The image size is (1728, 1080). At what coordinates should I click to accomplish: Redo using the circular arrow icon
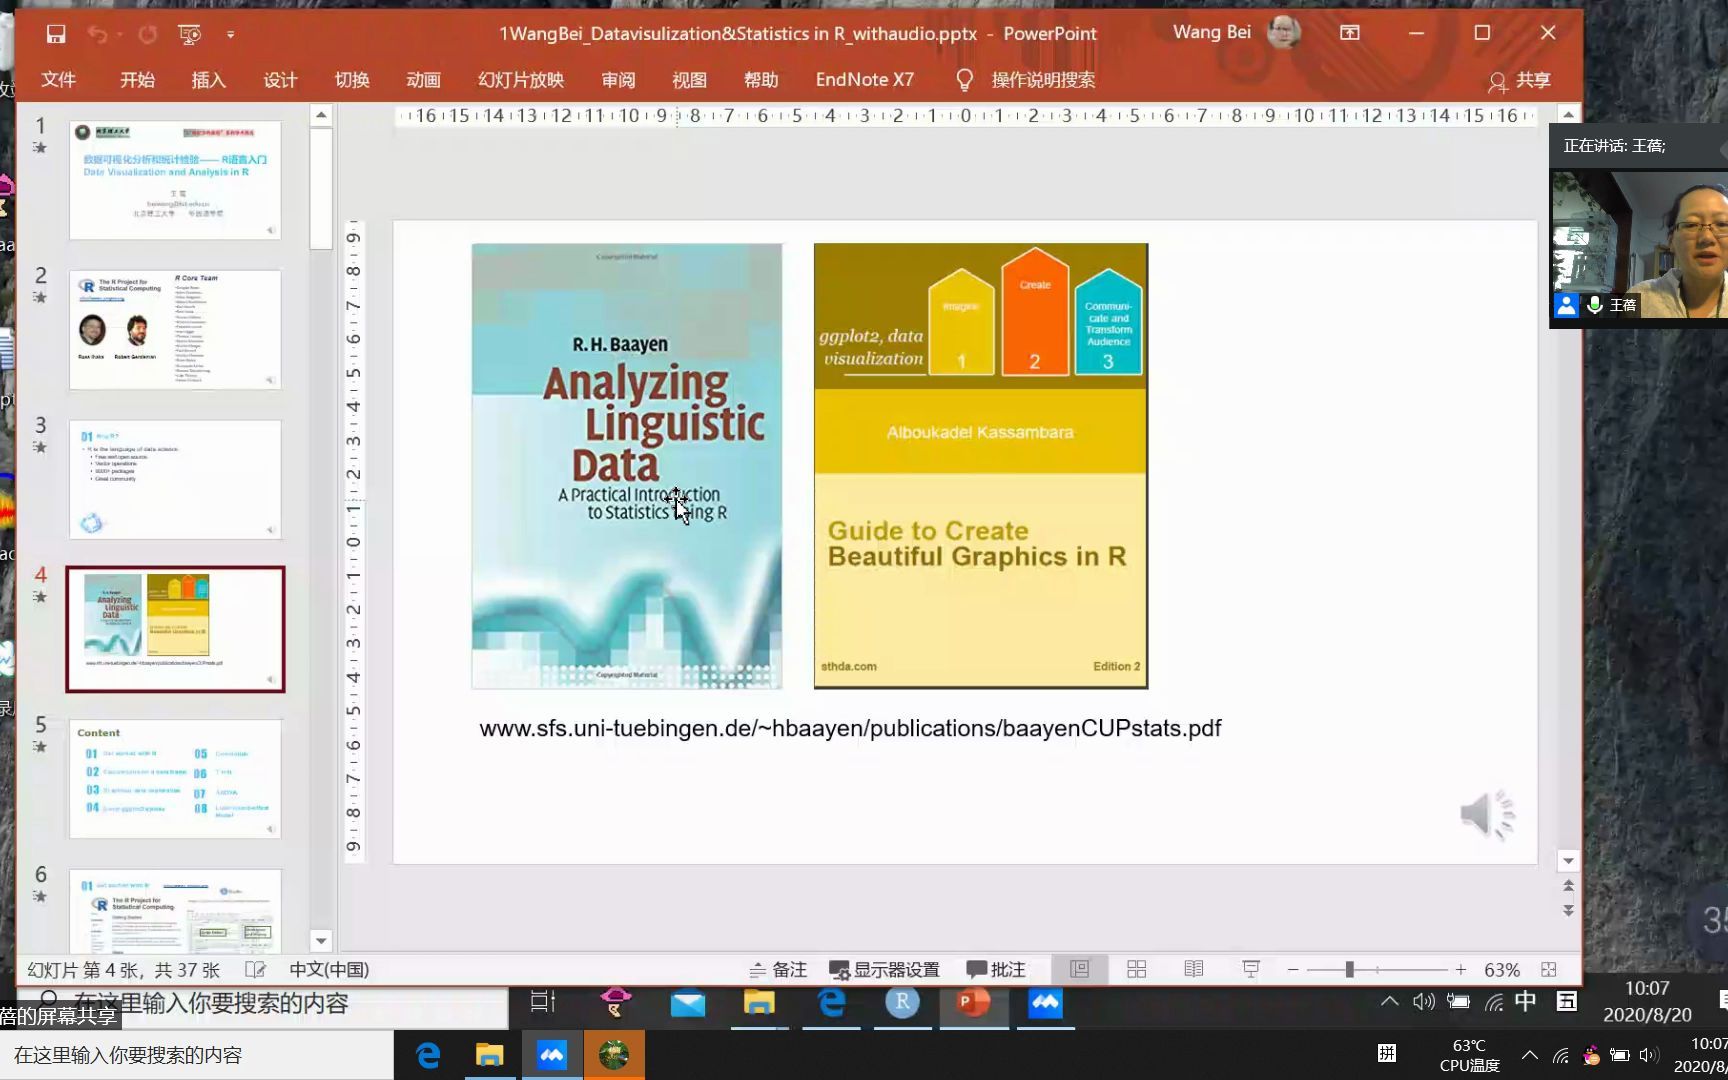[148, 34]
